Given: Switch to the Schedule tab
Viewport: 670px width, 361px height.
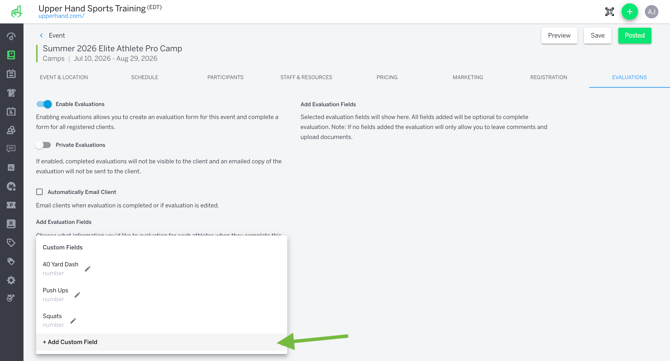Looking at the screenshot, I should 144,77.
